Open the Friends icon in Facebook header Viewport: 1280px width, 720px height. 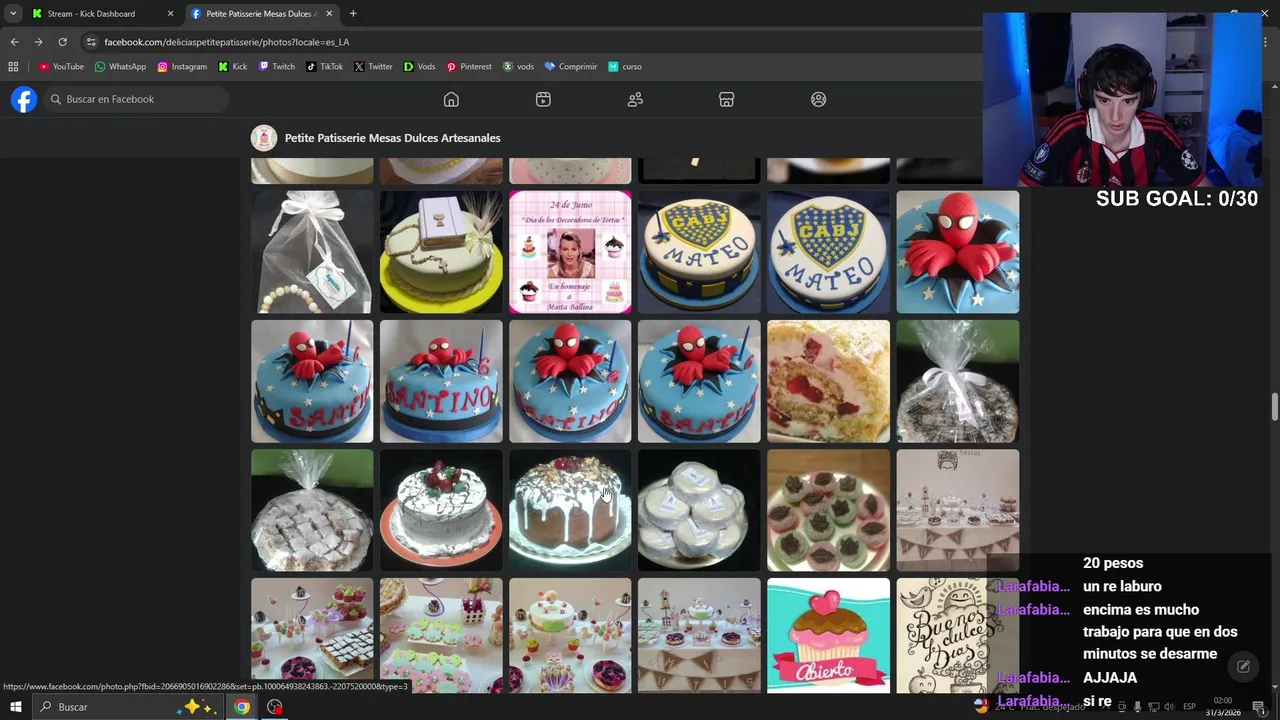tap(635, 99)
